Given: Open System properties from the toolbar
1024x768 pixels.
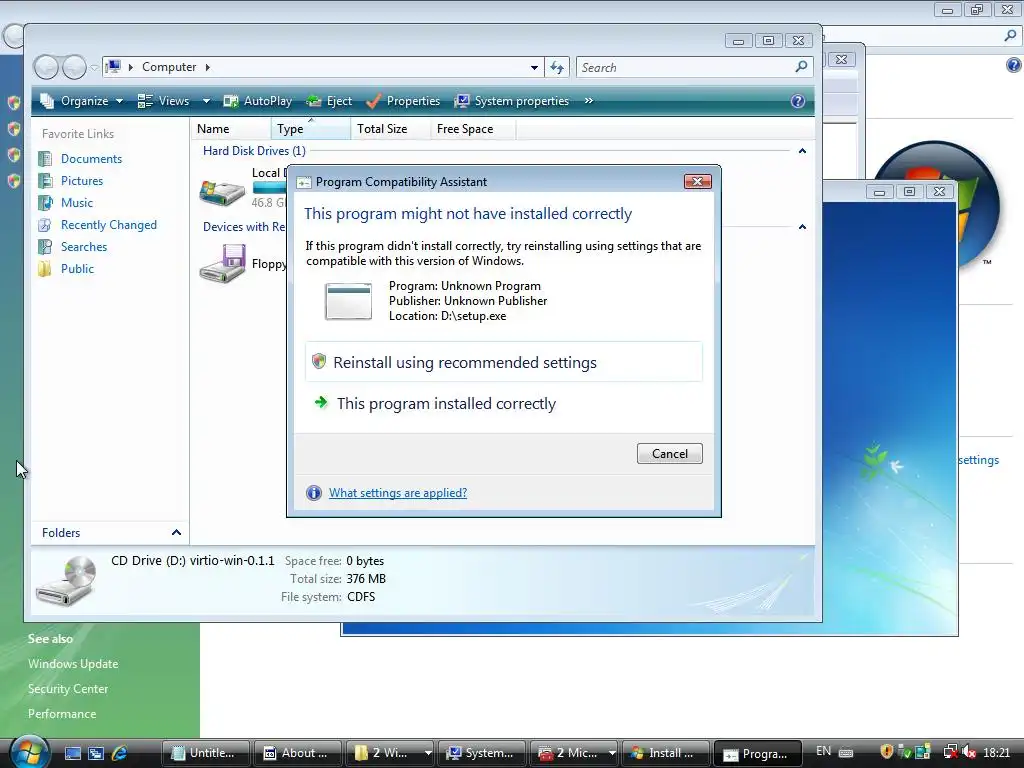Looking at the screenshot, I should click(x=512, y=101).
